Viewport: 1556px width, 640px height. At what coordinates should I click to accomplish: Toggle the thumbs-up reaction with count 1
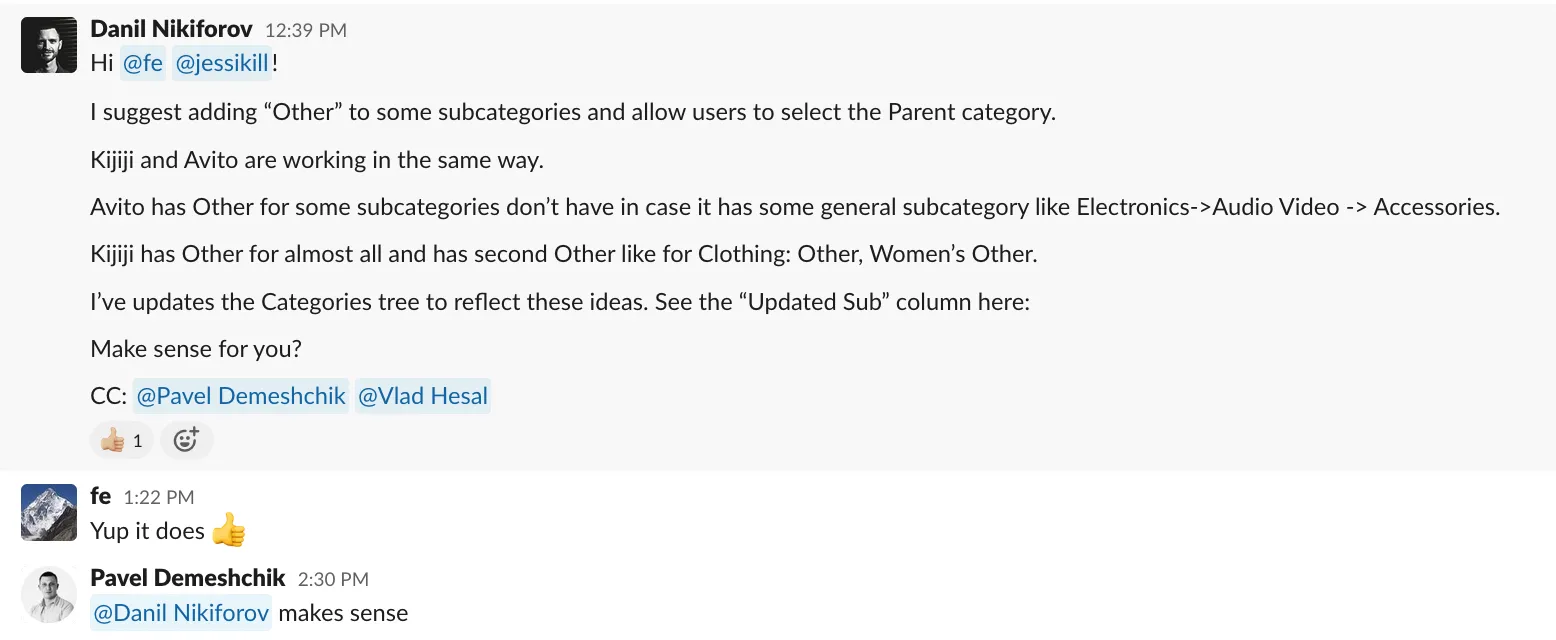coord(121,440)
